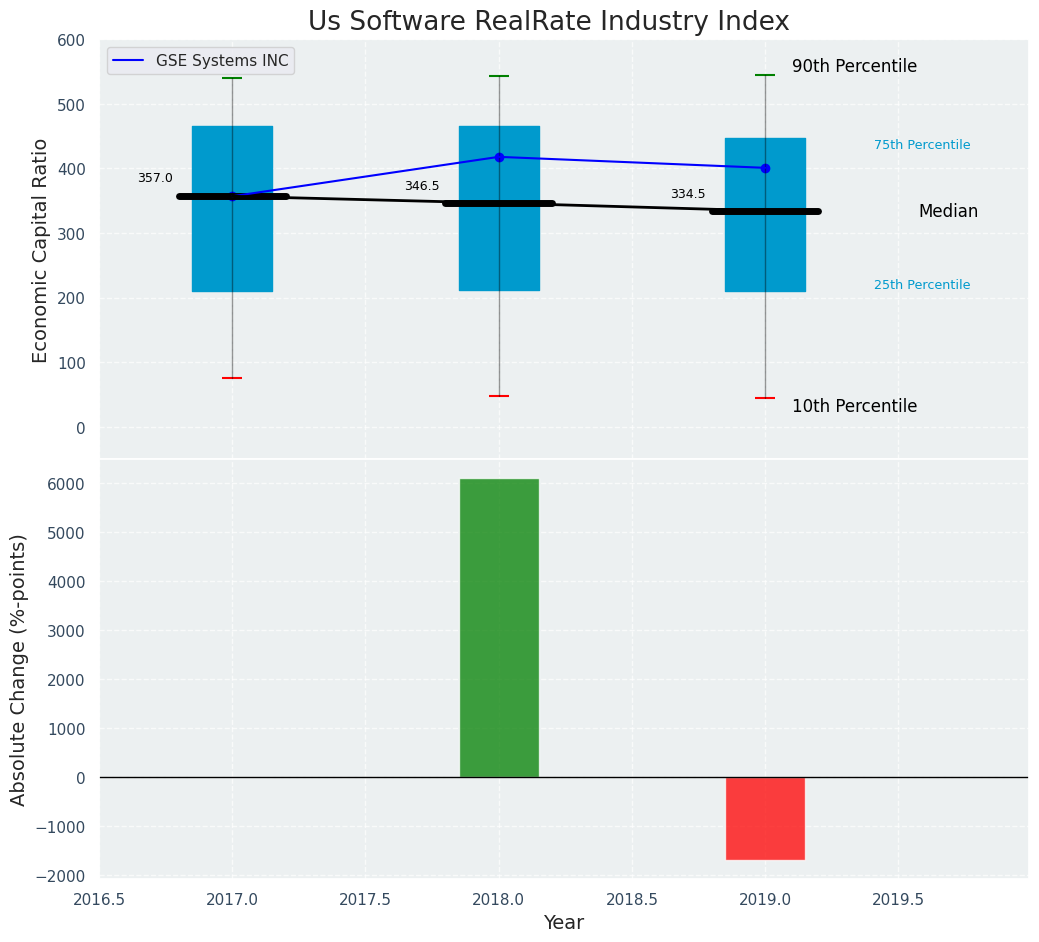
Task: Click the 10th Percentile annotation
Action: click(x=854, y=407)
